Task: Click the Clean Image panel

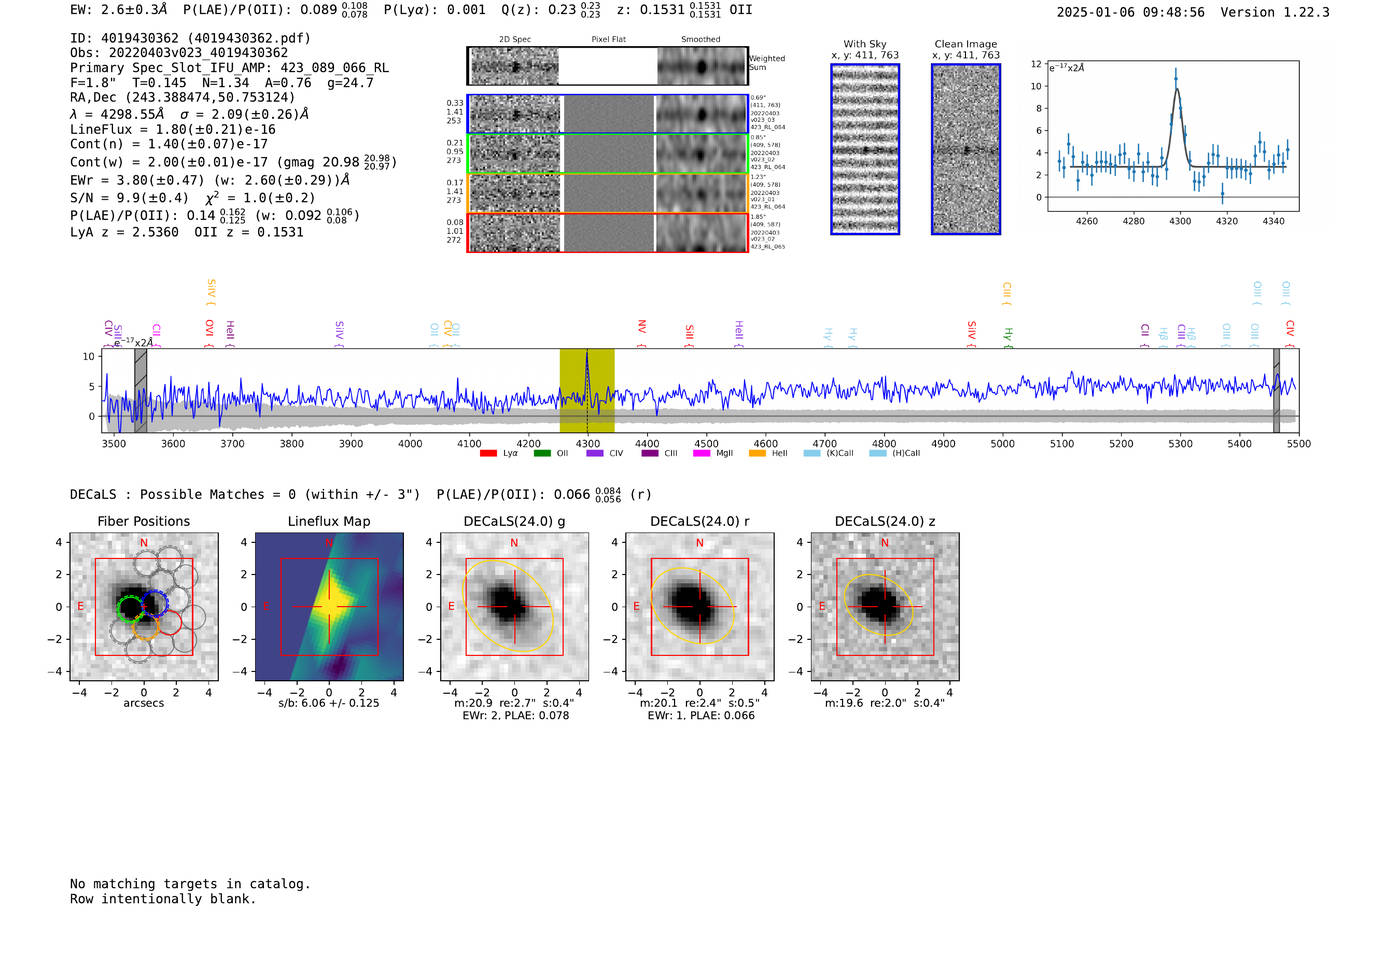Action: (966, 149)
